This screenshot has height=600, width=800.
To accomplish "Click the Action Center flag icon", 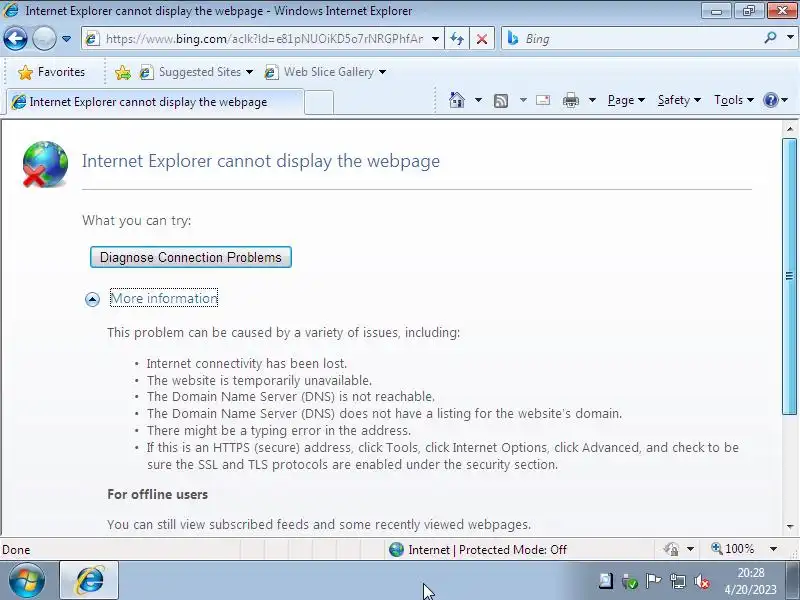I will click(x=653, y=581).
